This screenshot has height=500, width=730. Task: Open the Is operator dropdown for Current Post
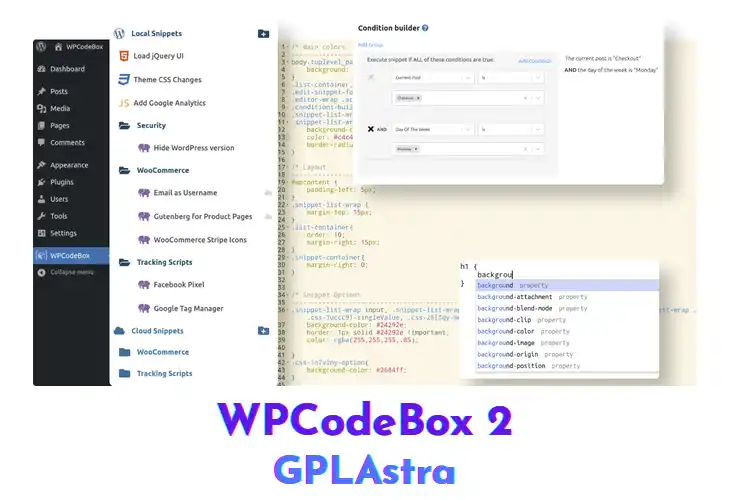coord(511,78)
